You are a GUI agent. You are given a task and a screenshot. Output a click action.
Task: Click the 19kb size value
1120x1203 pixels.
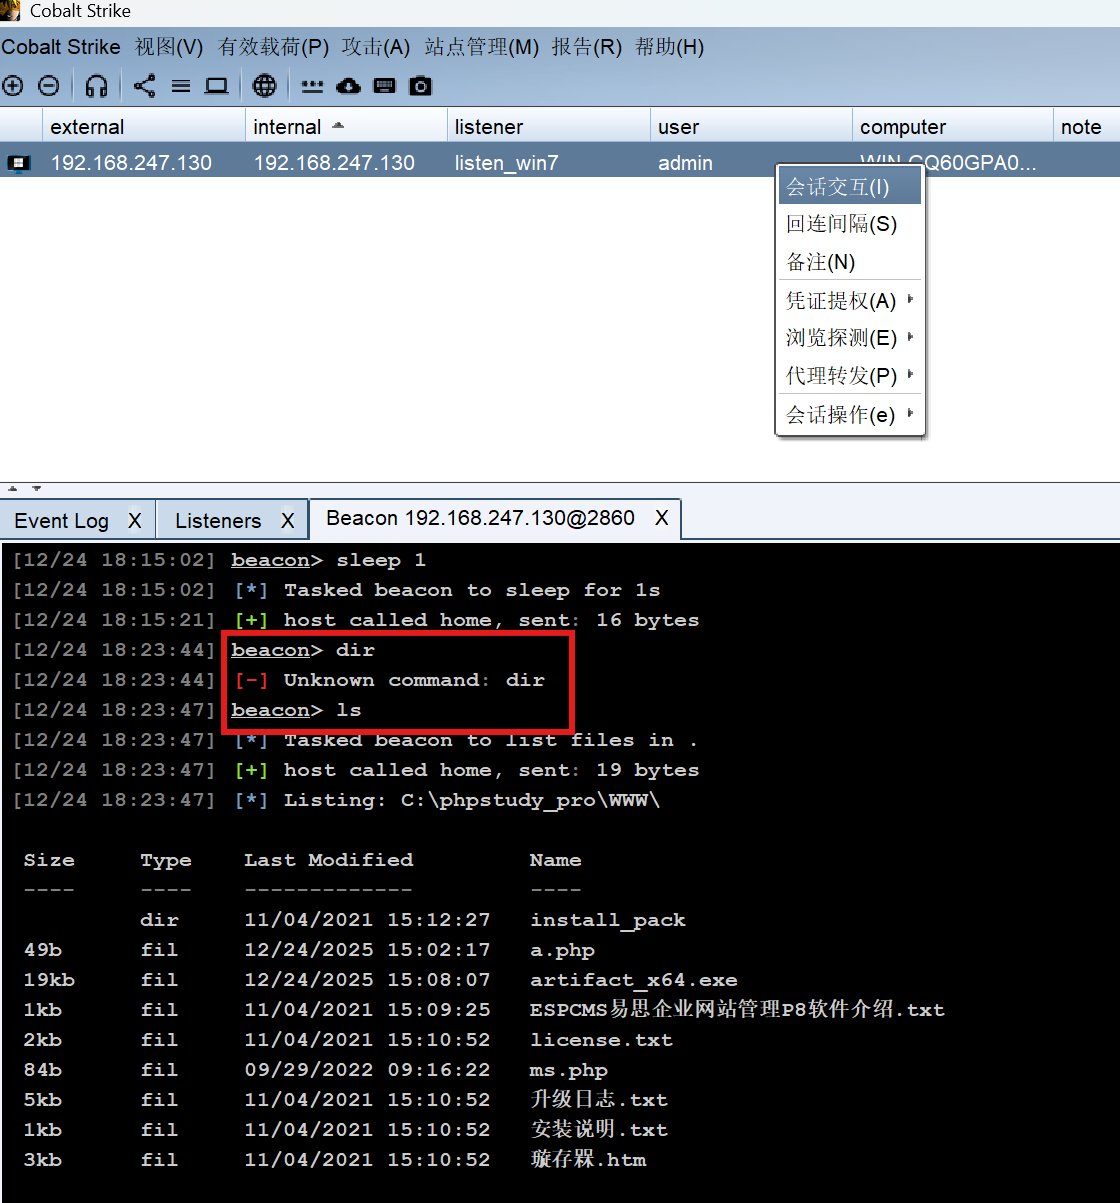tap(49, 980)
